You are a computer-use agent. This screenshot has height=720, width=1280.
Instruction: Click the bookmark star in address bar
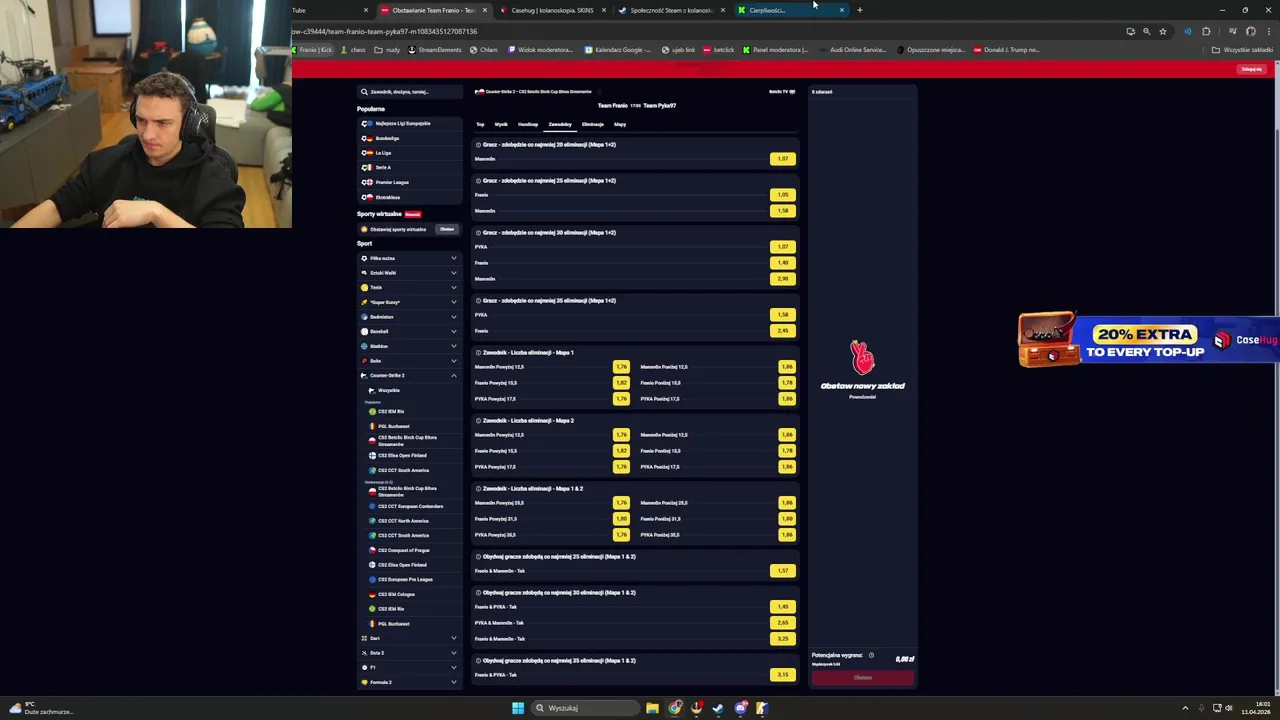pyautogui.click(x=1162, y=31)
